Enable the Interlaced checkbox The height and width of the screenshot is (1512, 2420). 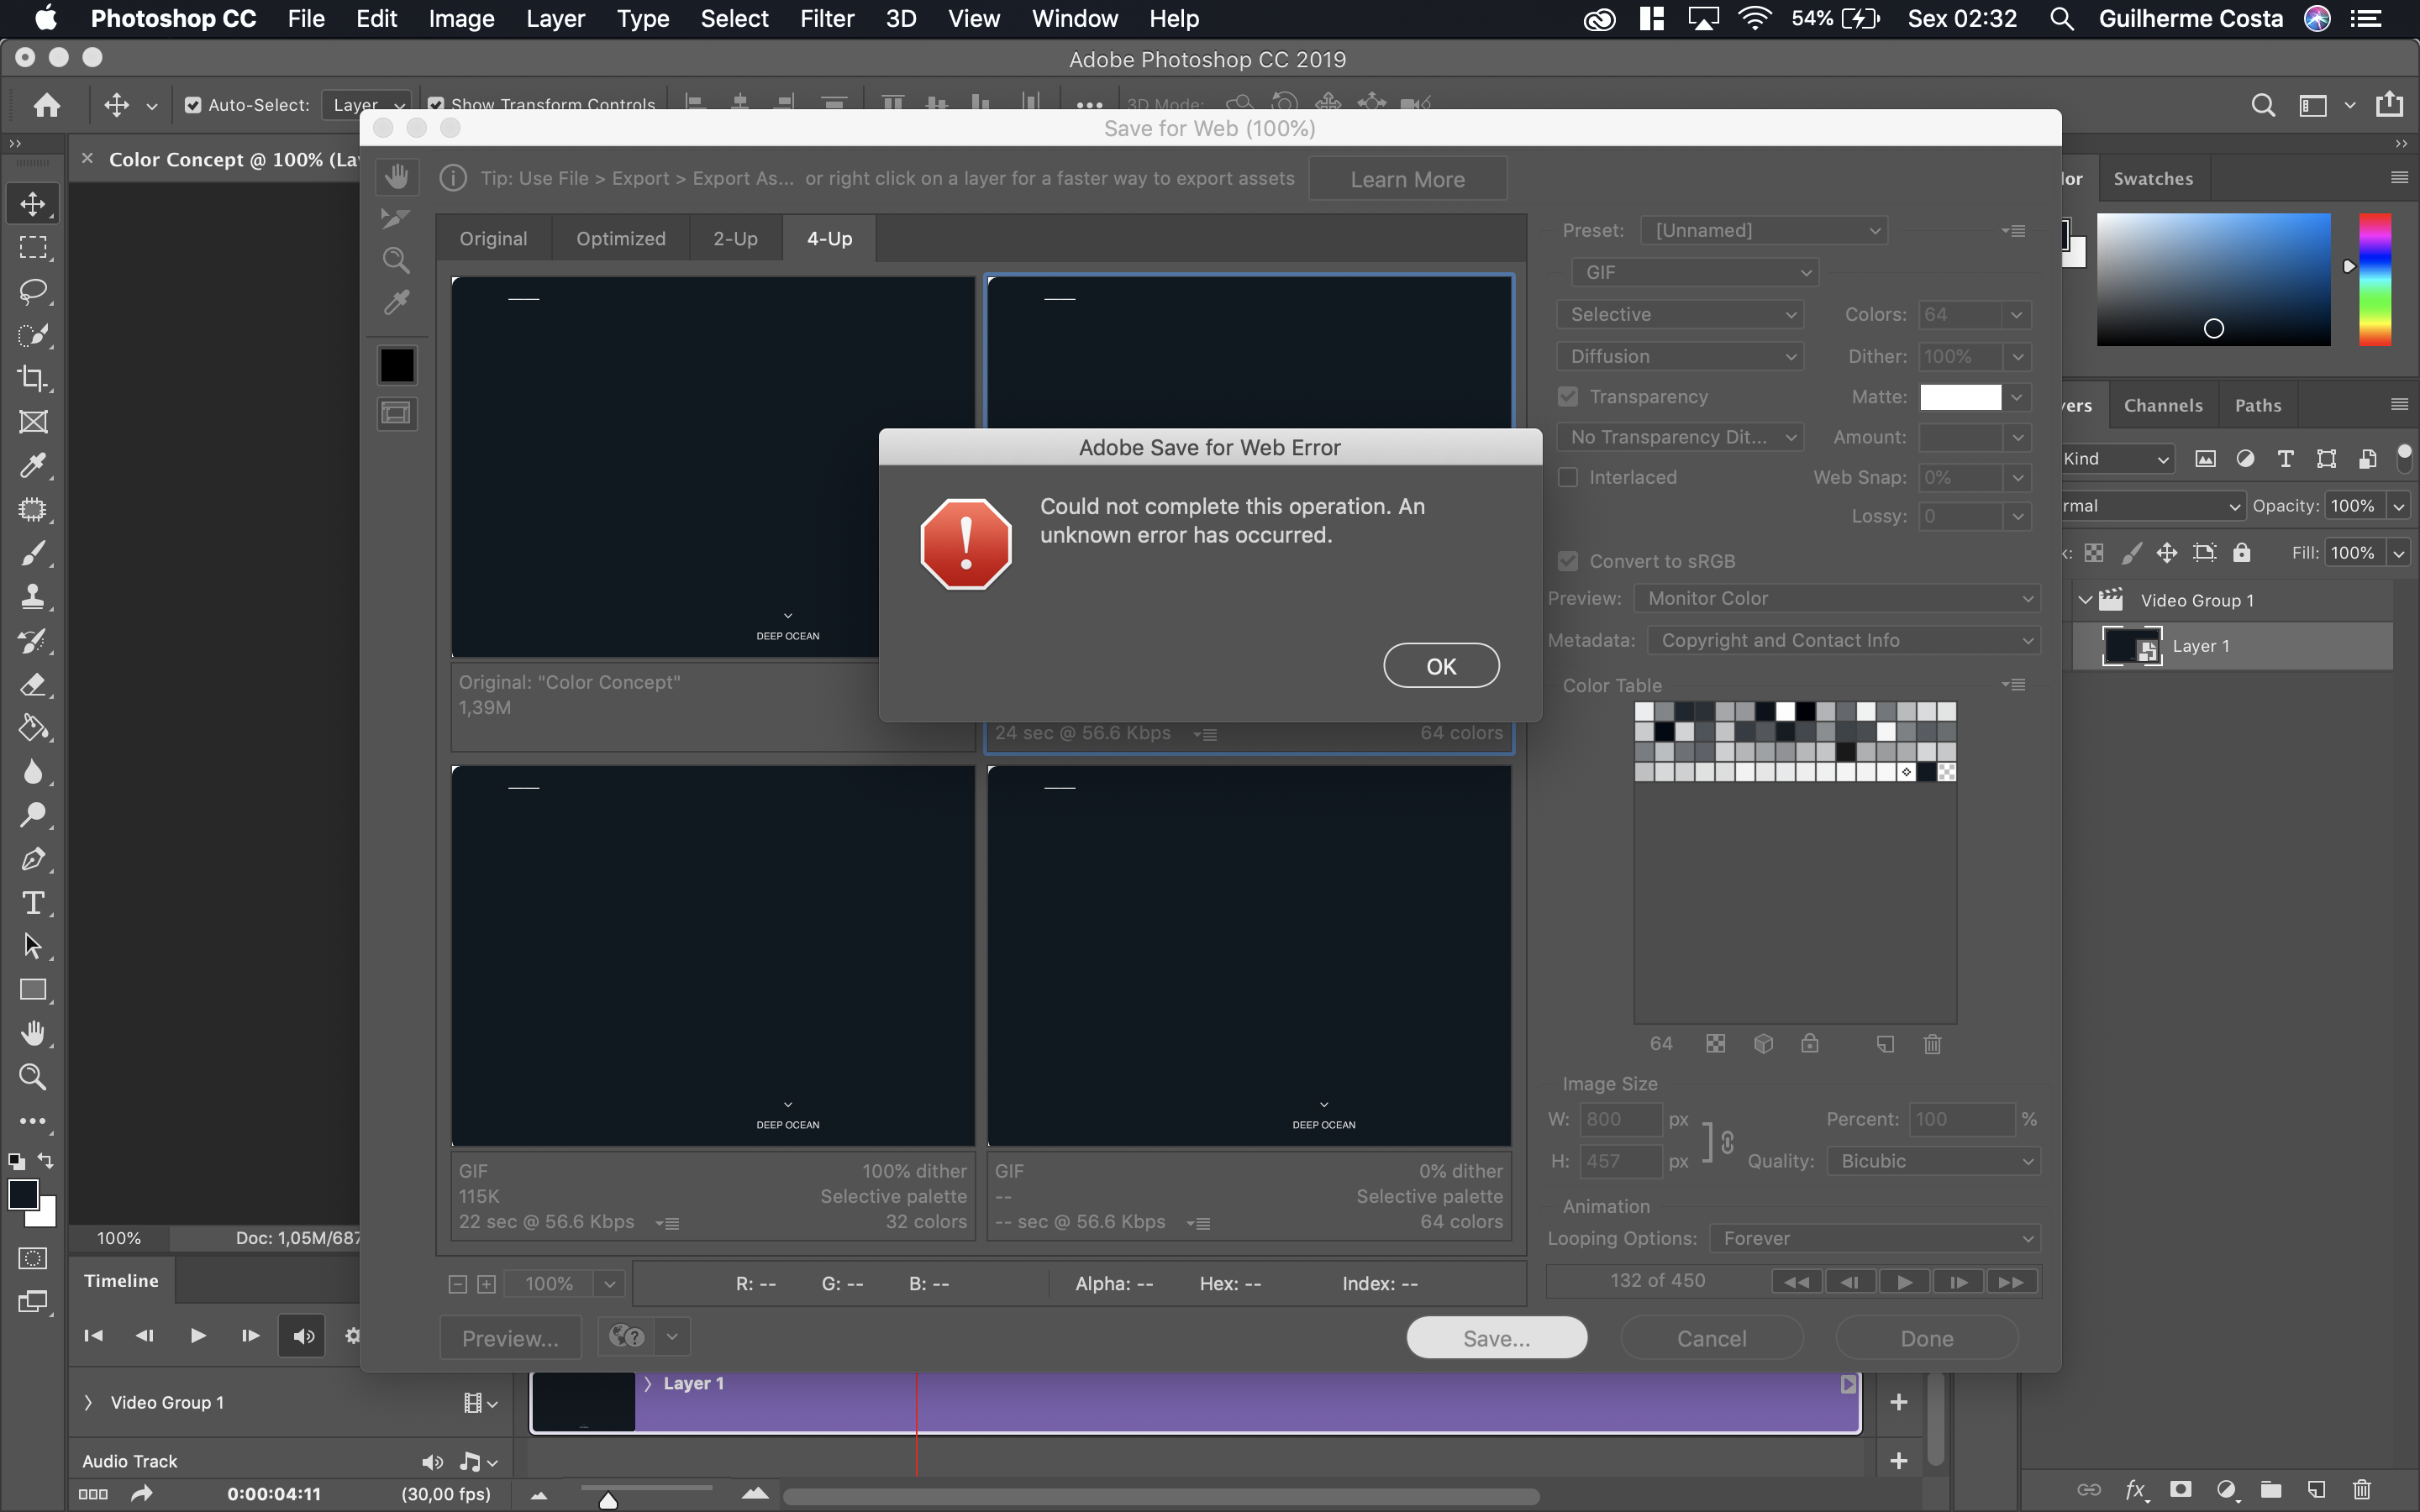[1568, 477]
